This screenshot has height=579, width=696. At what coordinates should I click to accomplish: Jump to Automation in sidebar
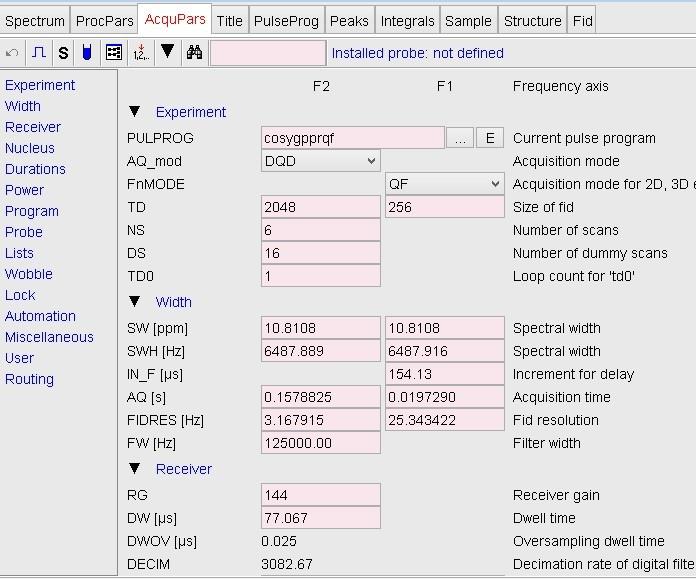40,316
